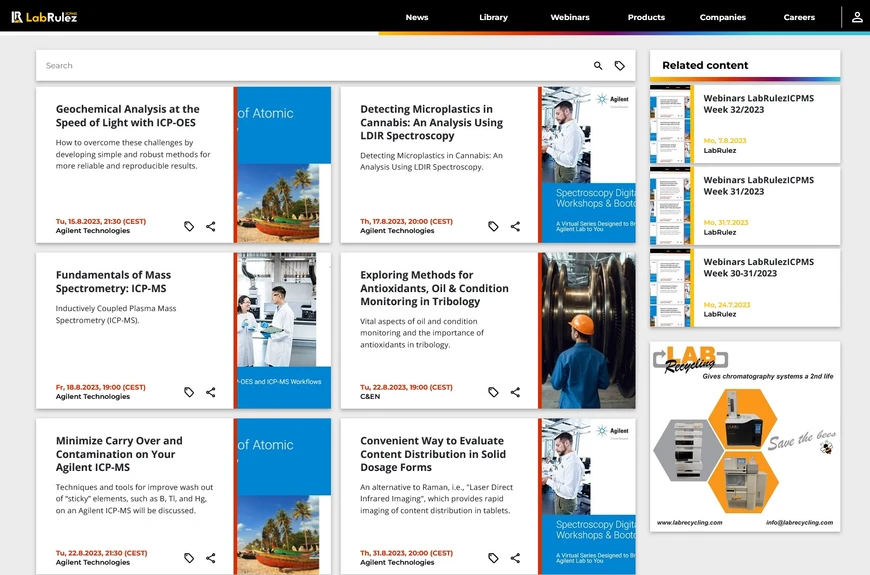Open the user account icon

857,17
